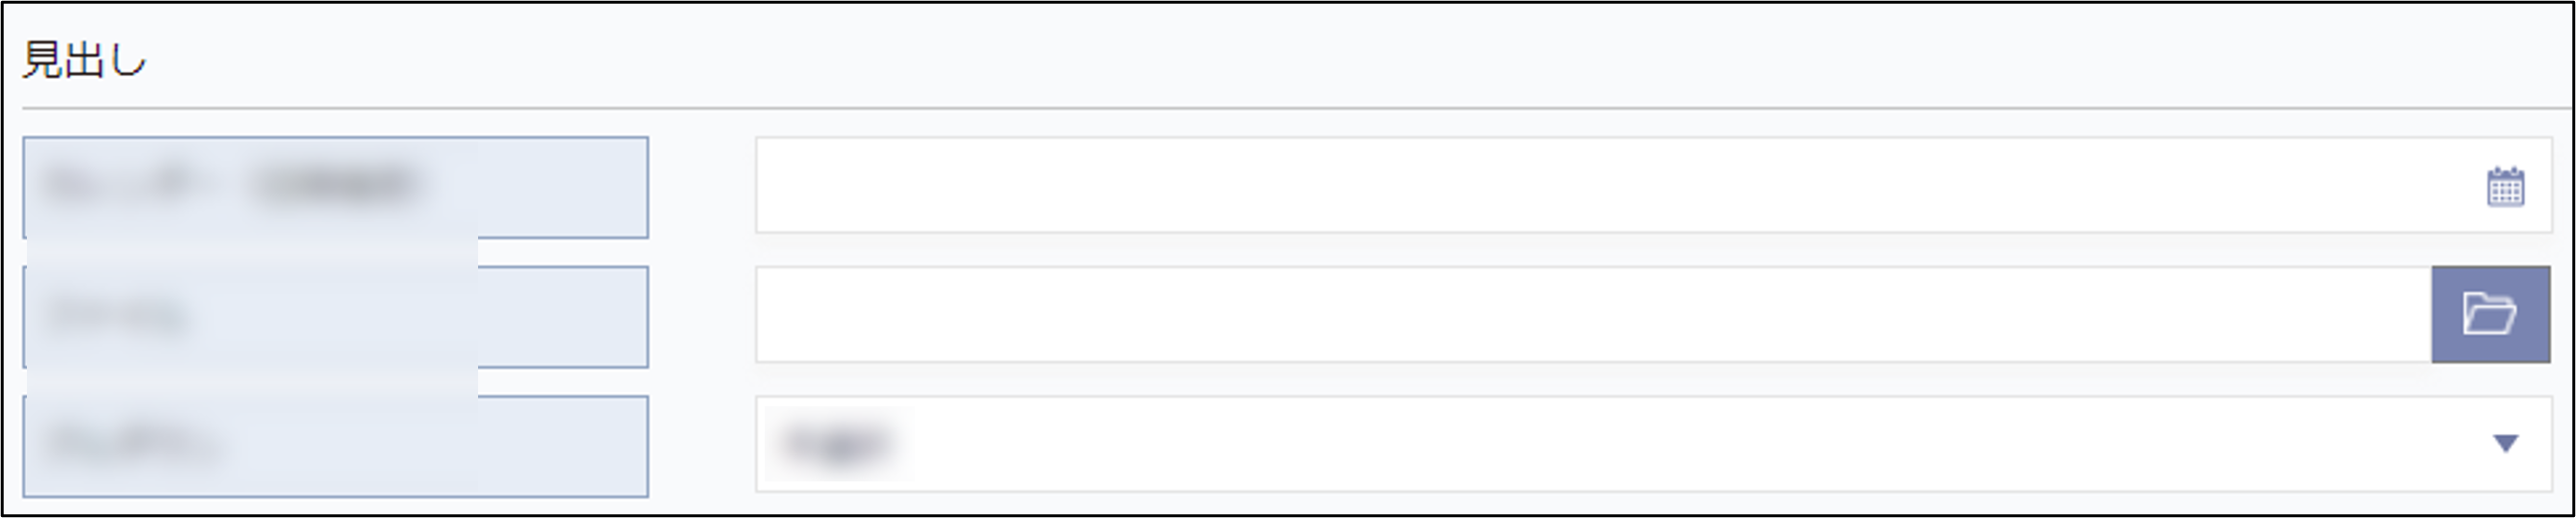Open the bottom combo box field
This screenshot has width=2576, height=518.
coord(1654,443)
